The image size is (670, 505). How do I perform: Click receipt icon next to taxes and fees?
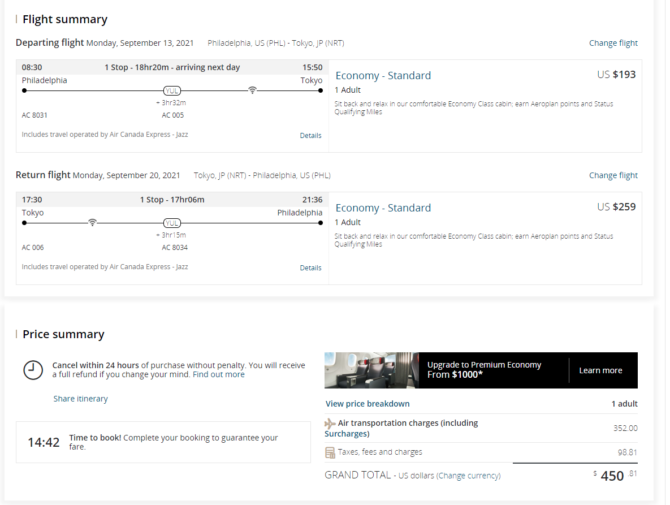[x=330, y=452]
